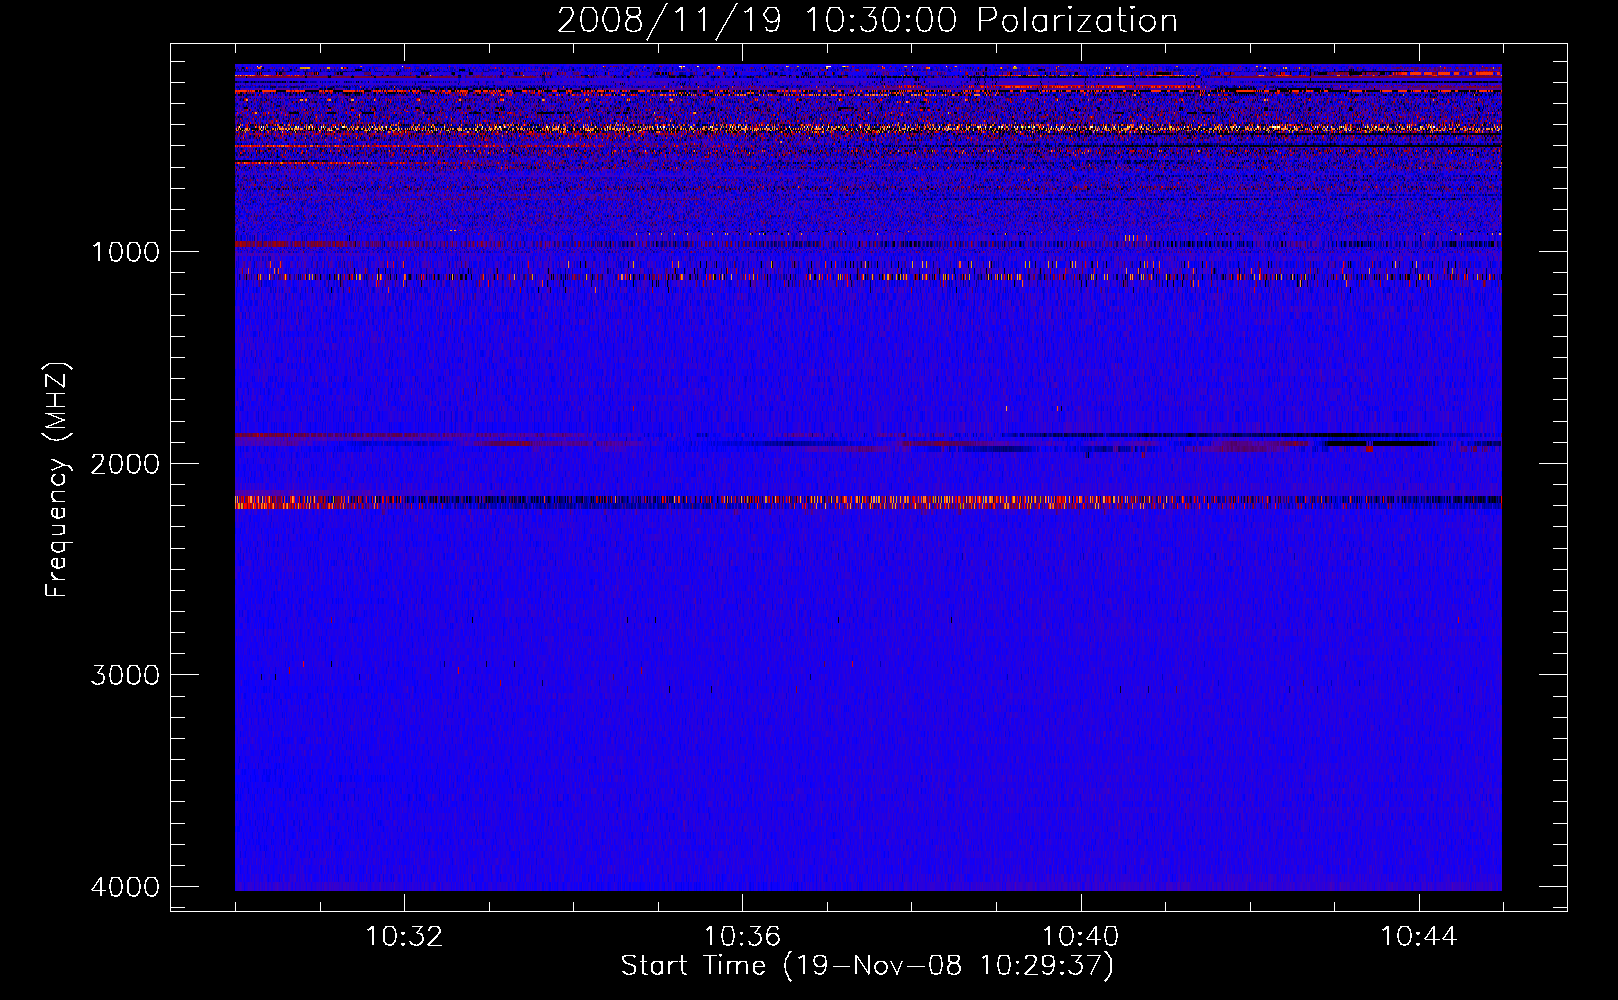
Task: Click the 10:36 time tick label
Action: click(742, 937)
